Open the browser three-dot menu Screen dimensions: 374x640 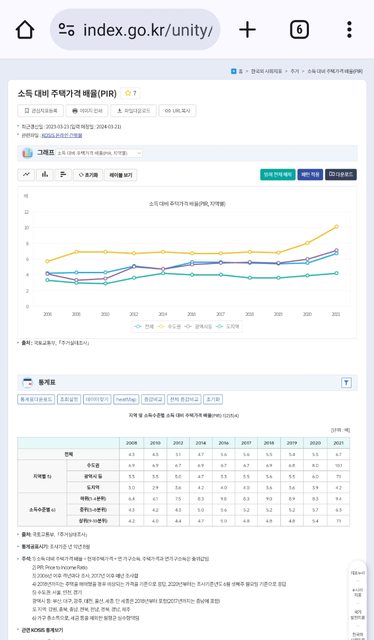[349, 30]
